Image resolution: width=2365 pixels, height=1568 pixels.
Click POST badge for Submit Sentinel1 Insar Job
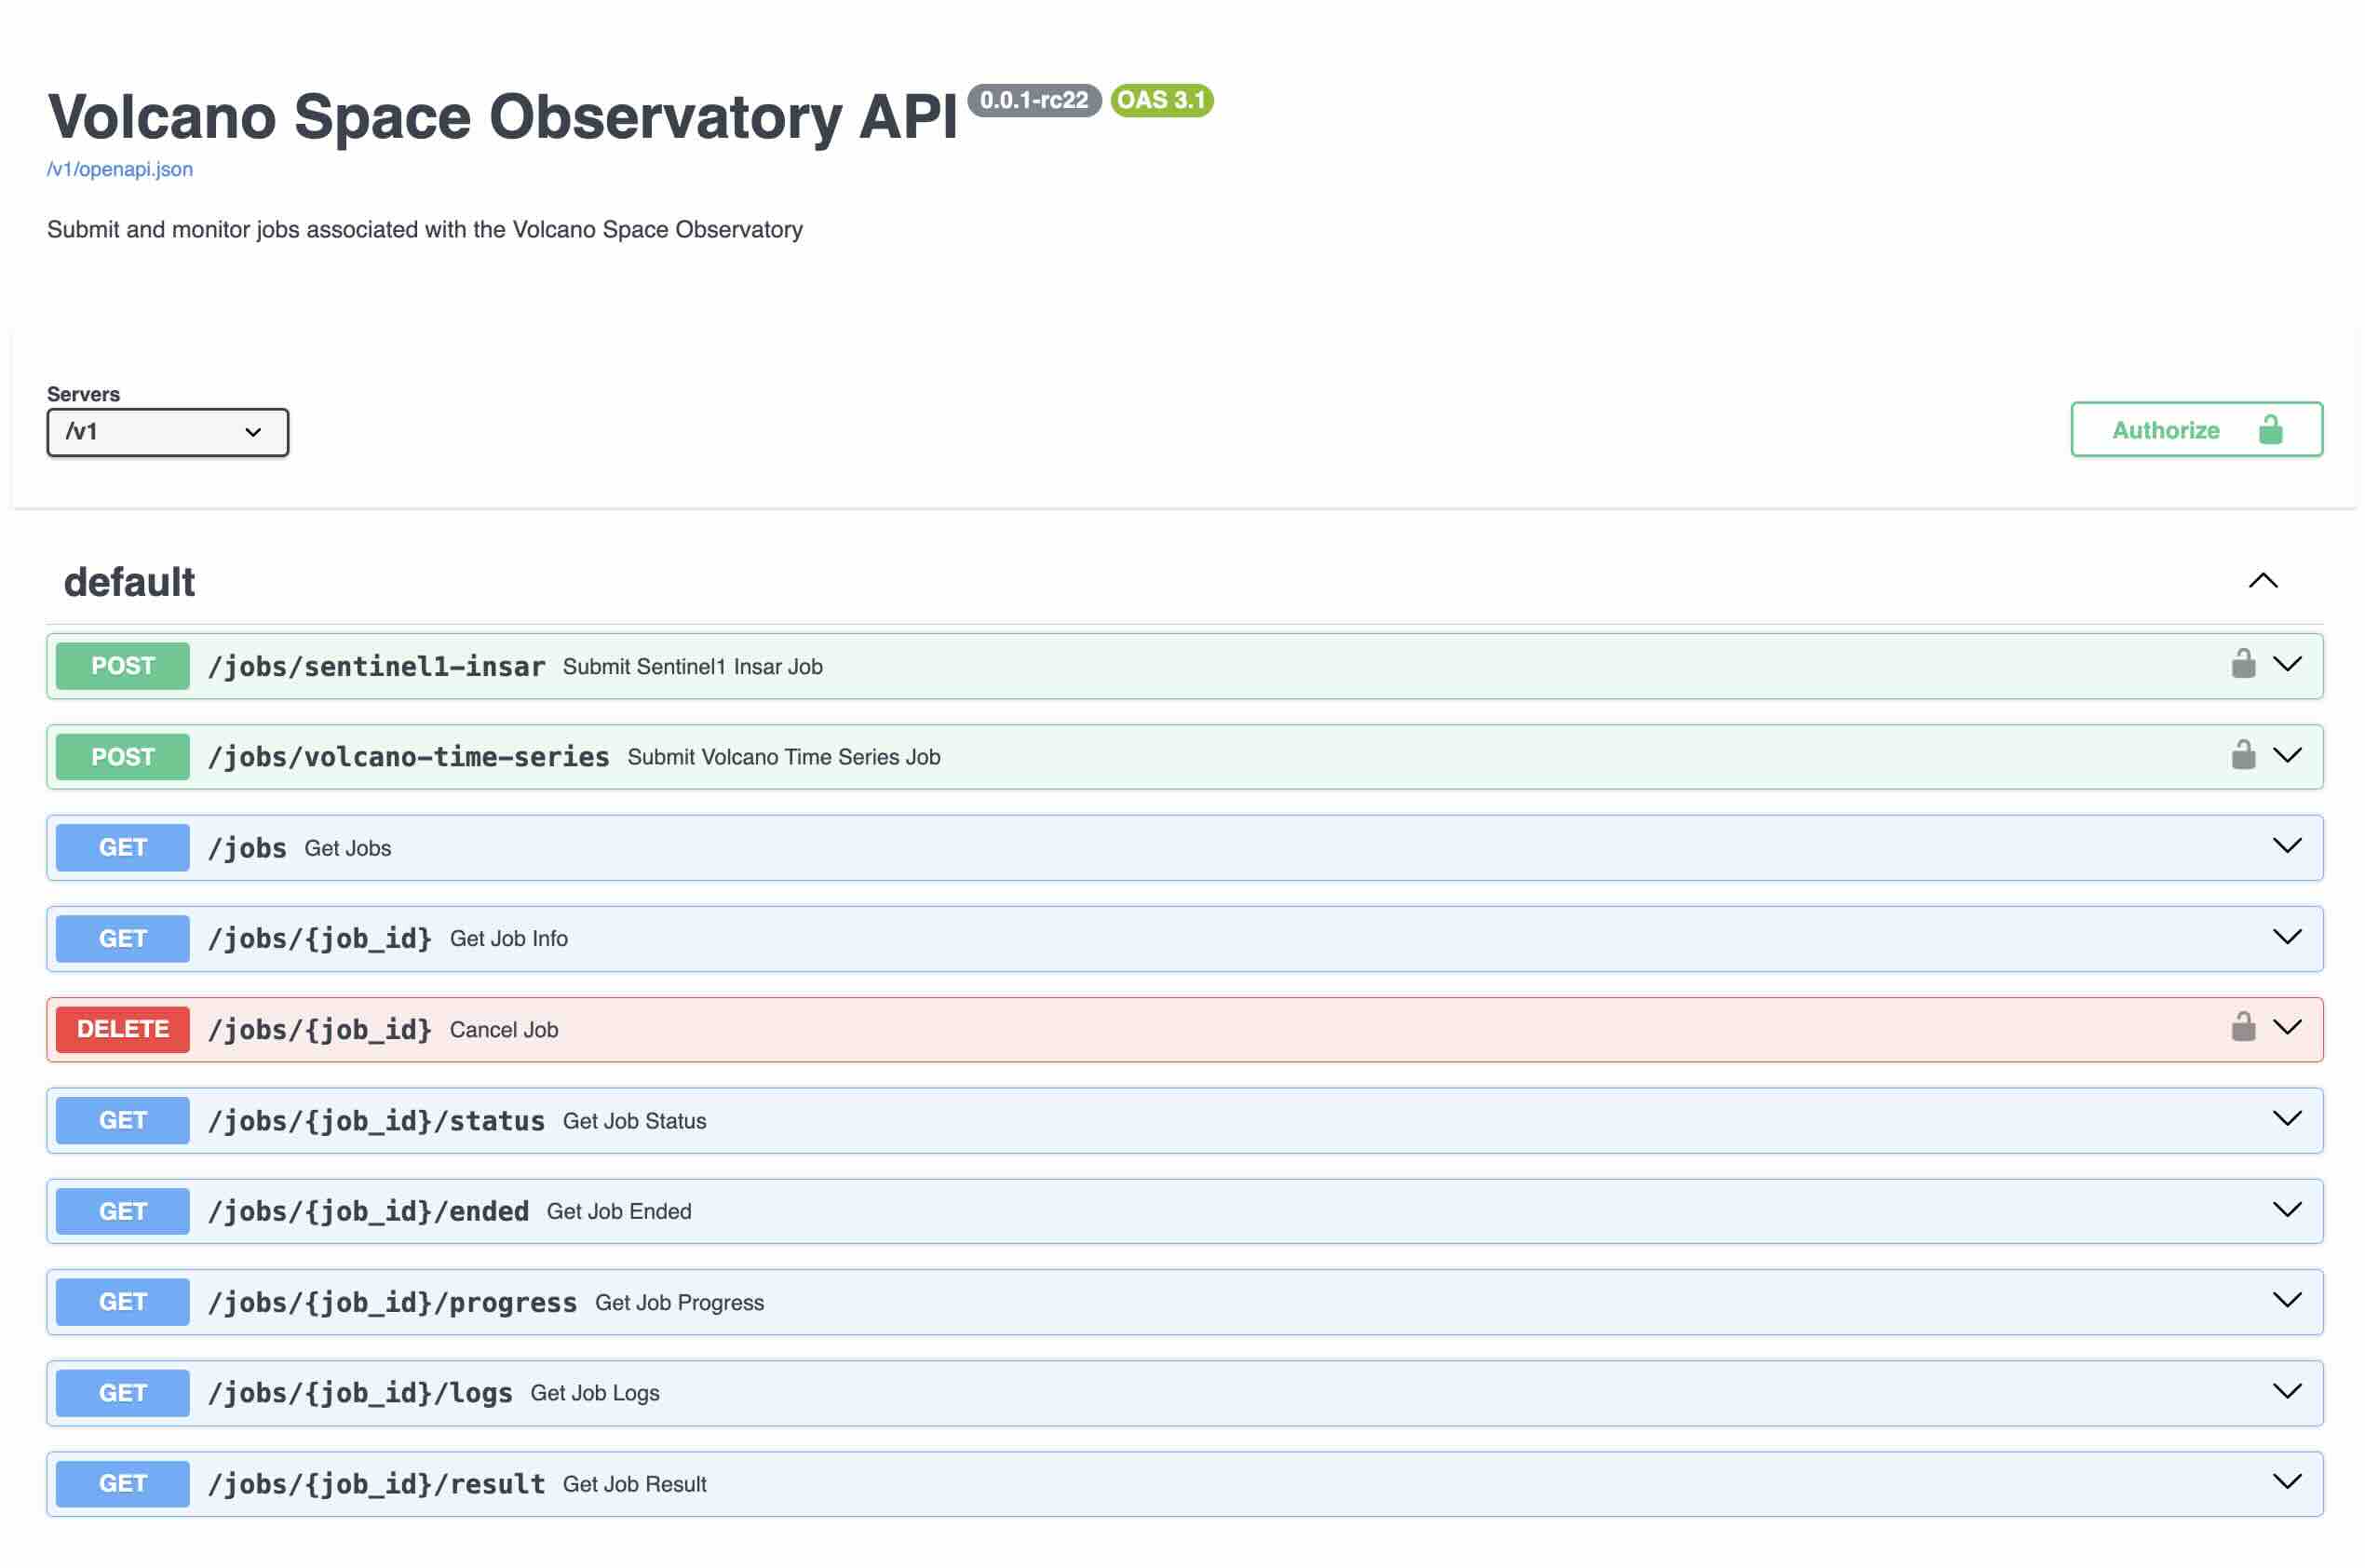click(x=122, y=666)
